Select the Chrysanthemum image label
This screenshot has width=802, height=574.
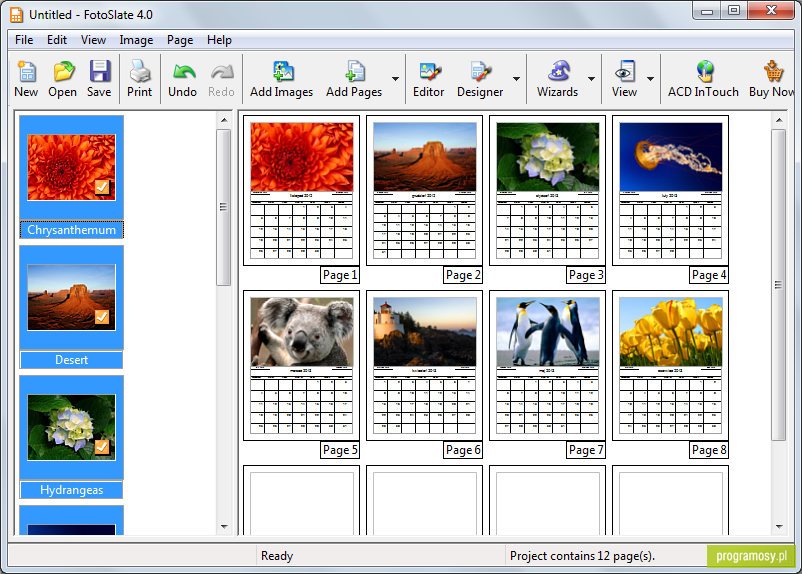pyautogui.click(x=72, y=230)
